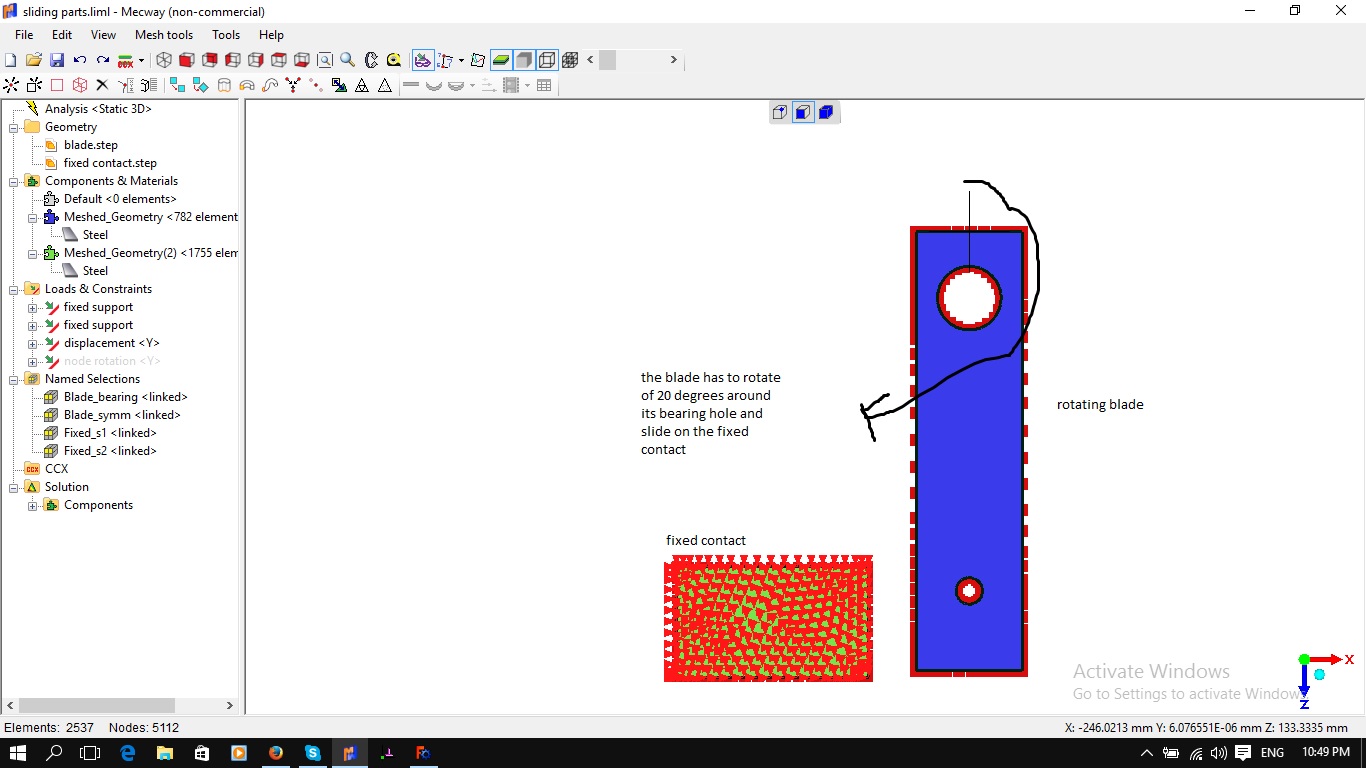Toggle the meshed cube display button

pos(570,60)
